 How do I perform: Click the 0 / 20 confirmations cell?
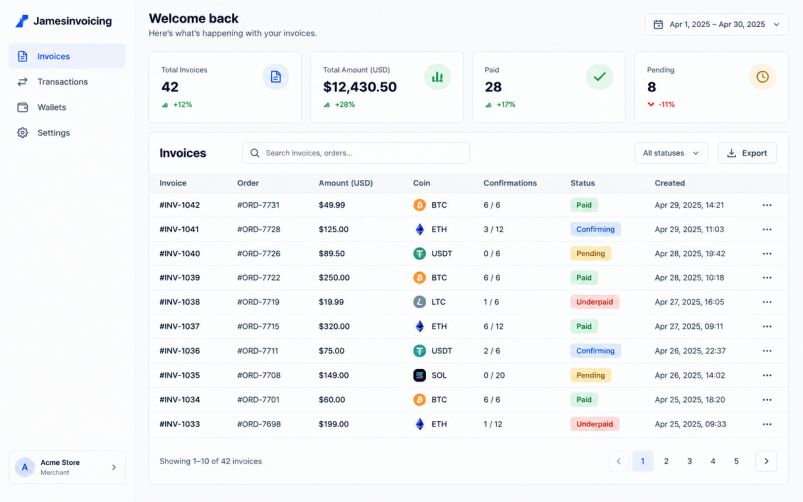click(x=494, y=375)
